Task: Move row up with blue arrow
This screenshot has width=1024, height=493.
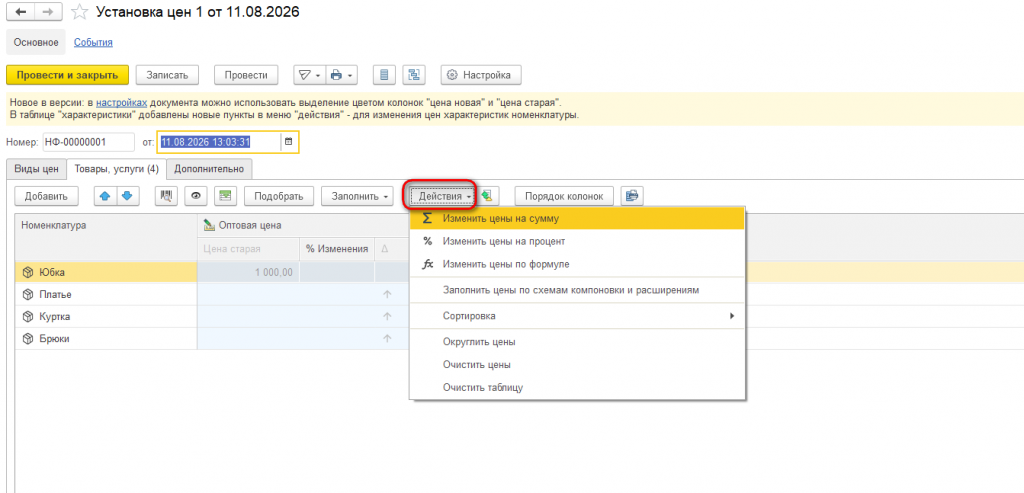Action: (105, 195)
